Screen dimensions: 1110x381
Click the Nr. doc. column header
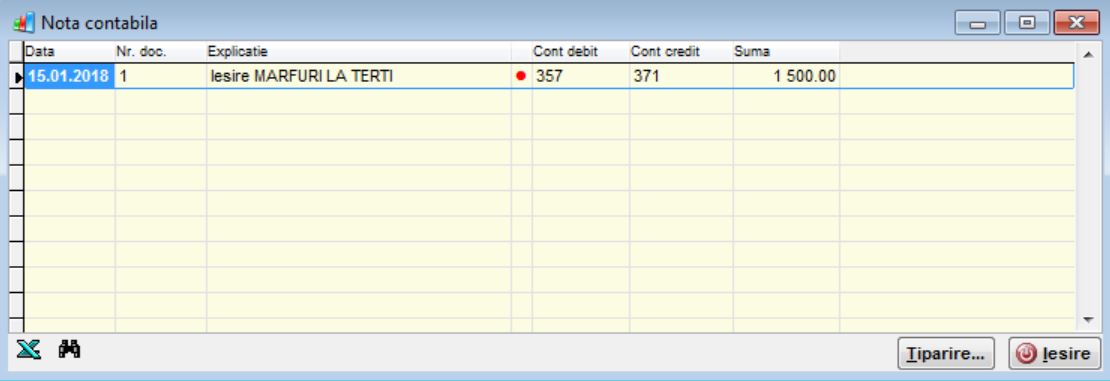[161, 52]
